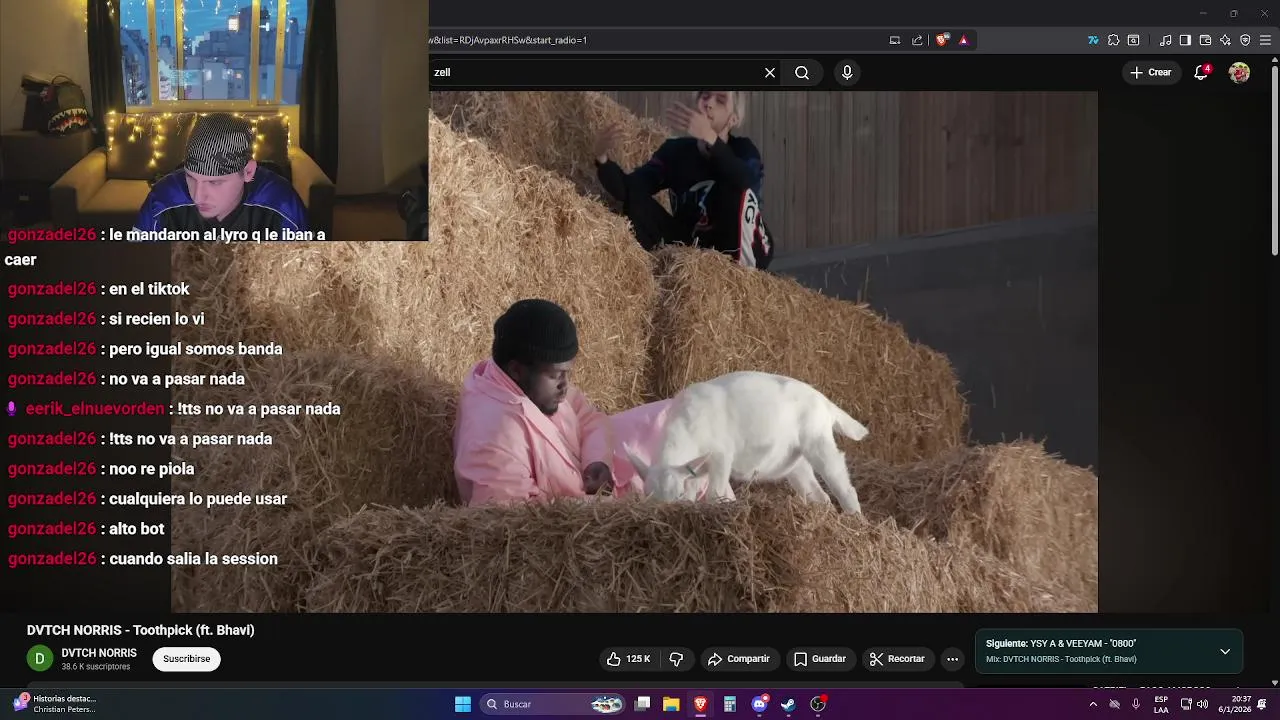Open the three-dot more actions menu
This screenshot has width=1280, height=720.
952,659
